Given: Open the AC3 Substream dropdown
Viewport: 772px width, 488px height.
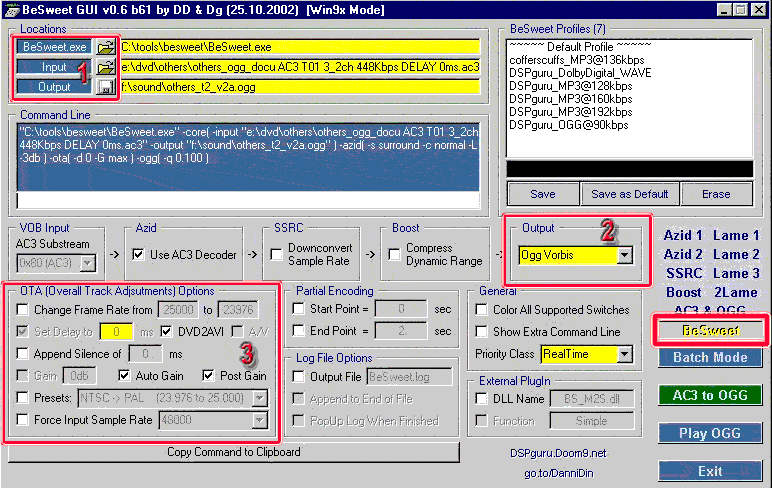Looking at the screenshot, I should pos(88,263).
